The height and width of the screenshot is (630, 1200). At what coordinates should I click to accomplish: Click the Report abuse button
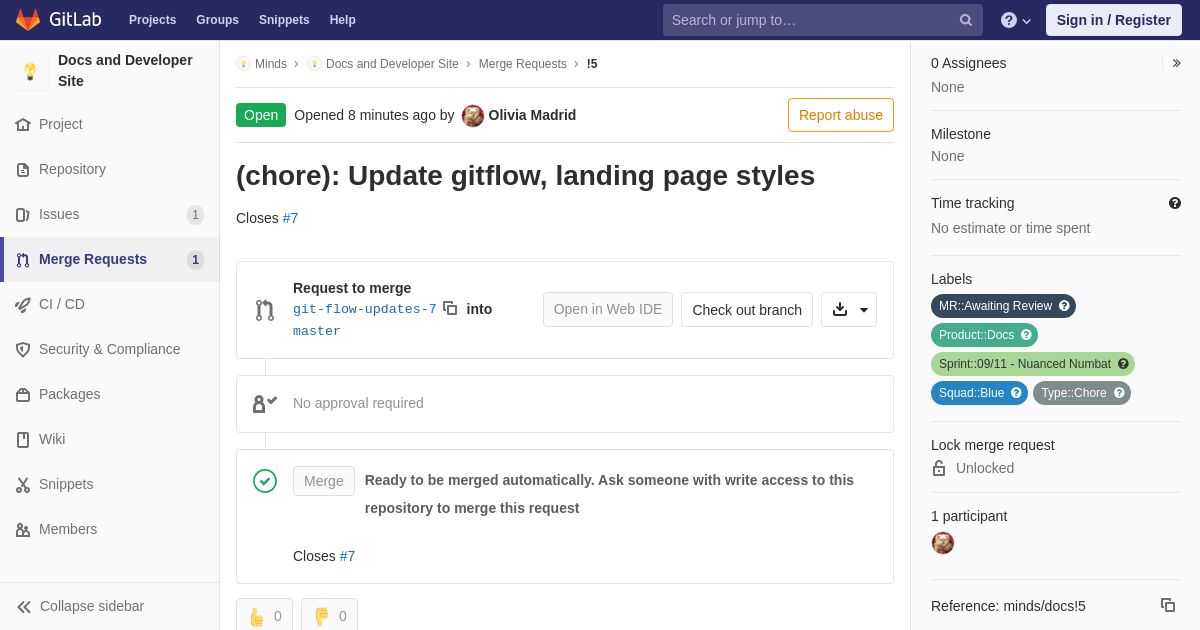pyautogui.click(x=841, y=115)
